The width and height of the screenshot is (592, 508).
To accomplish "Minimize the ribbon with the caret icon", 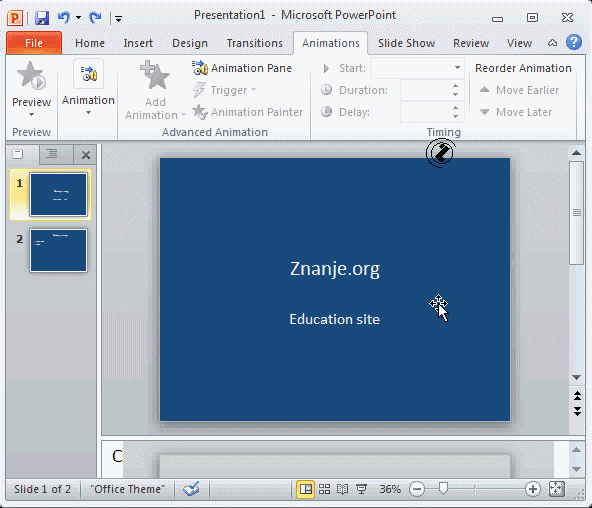I will [552, 43].
